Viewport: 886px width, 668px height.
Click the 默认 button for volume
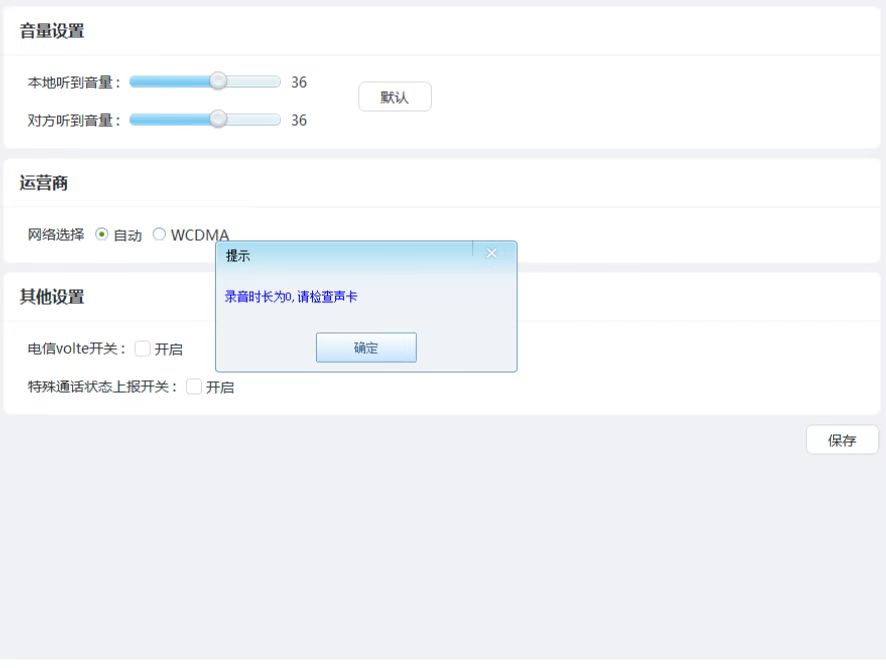[395, 97]
